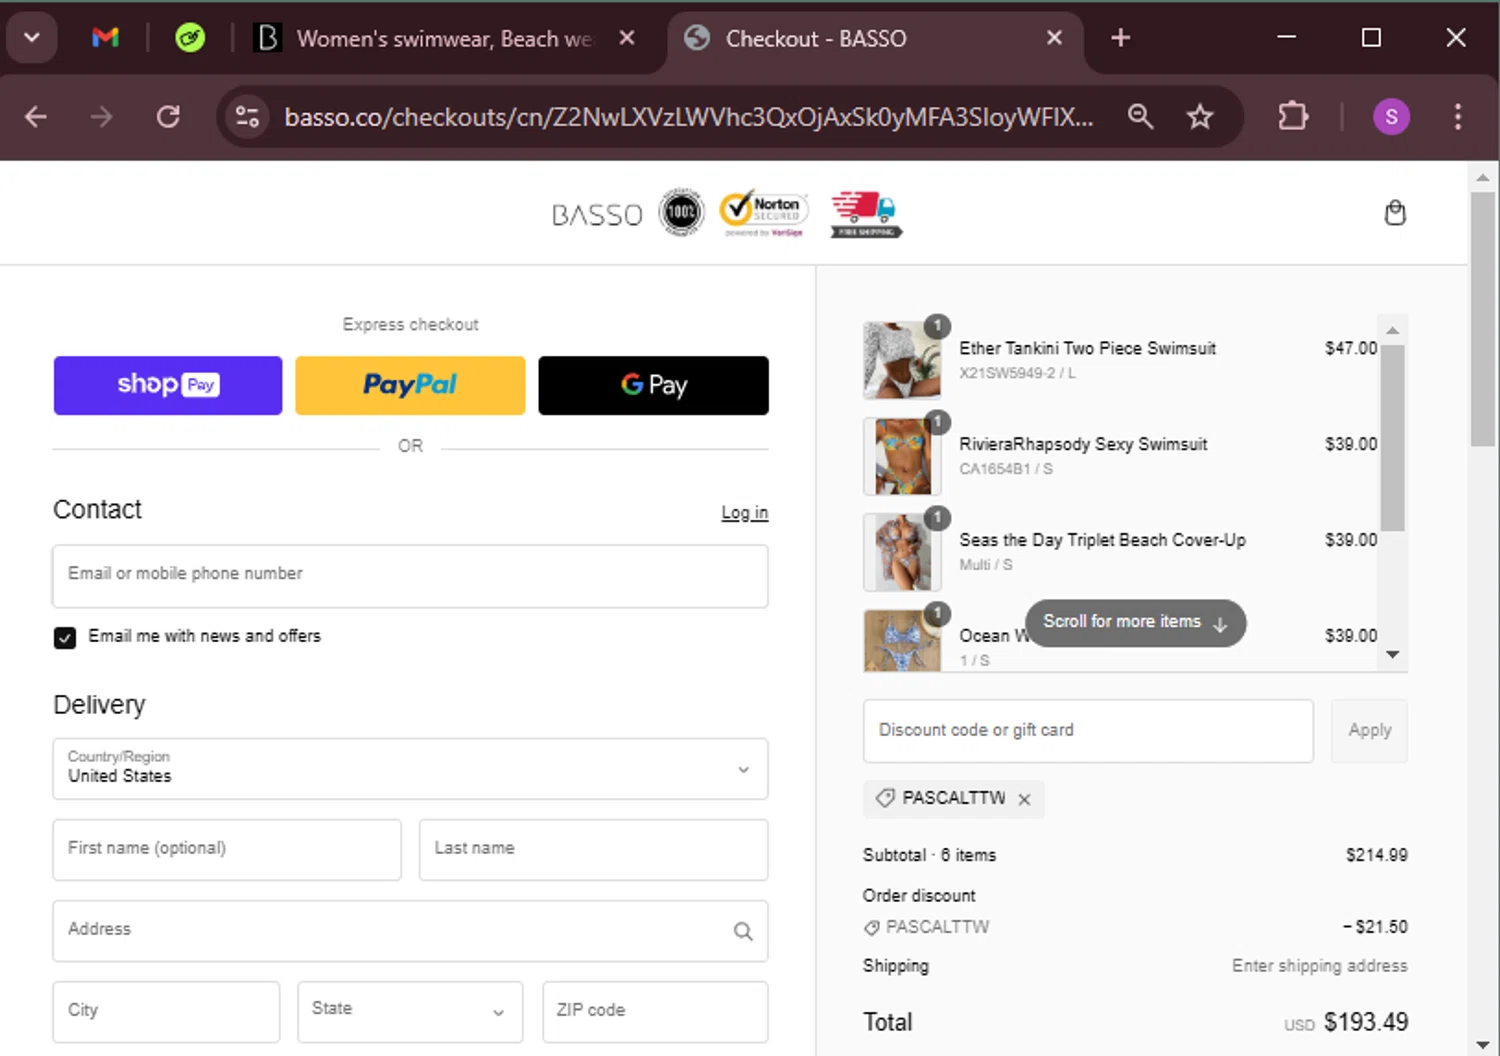The height and width of the screenshot is (1056, 1500).
Task: Uncheck Email me with news and offers
Action: [x=65, y=637]
